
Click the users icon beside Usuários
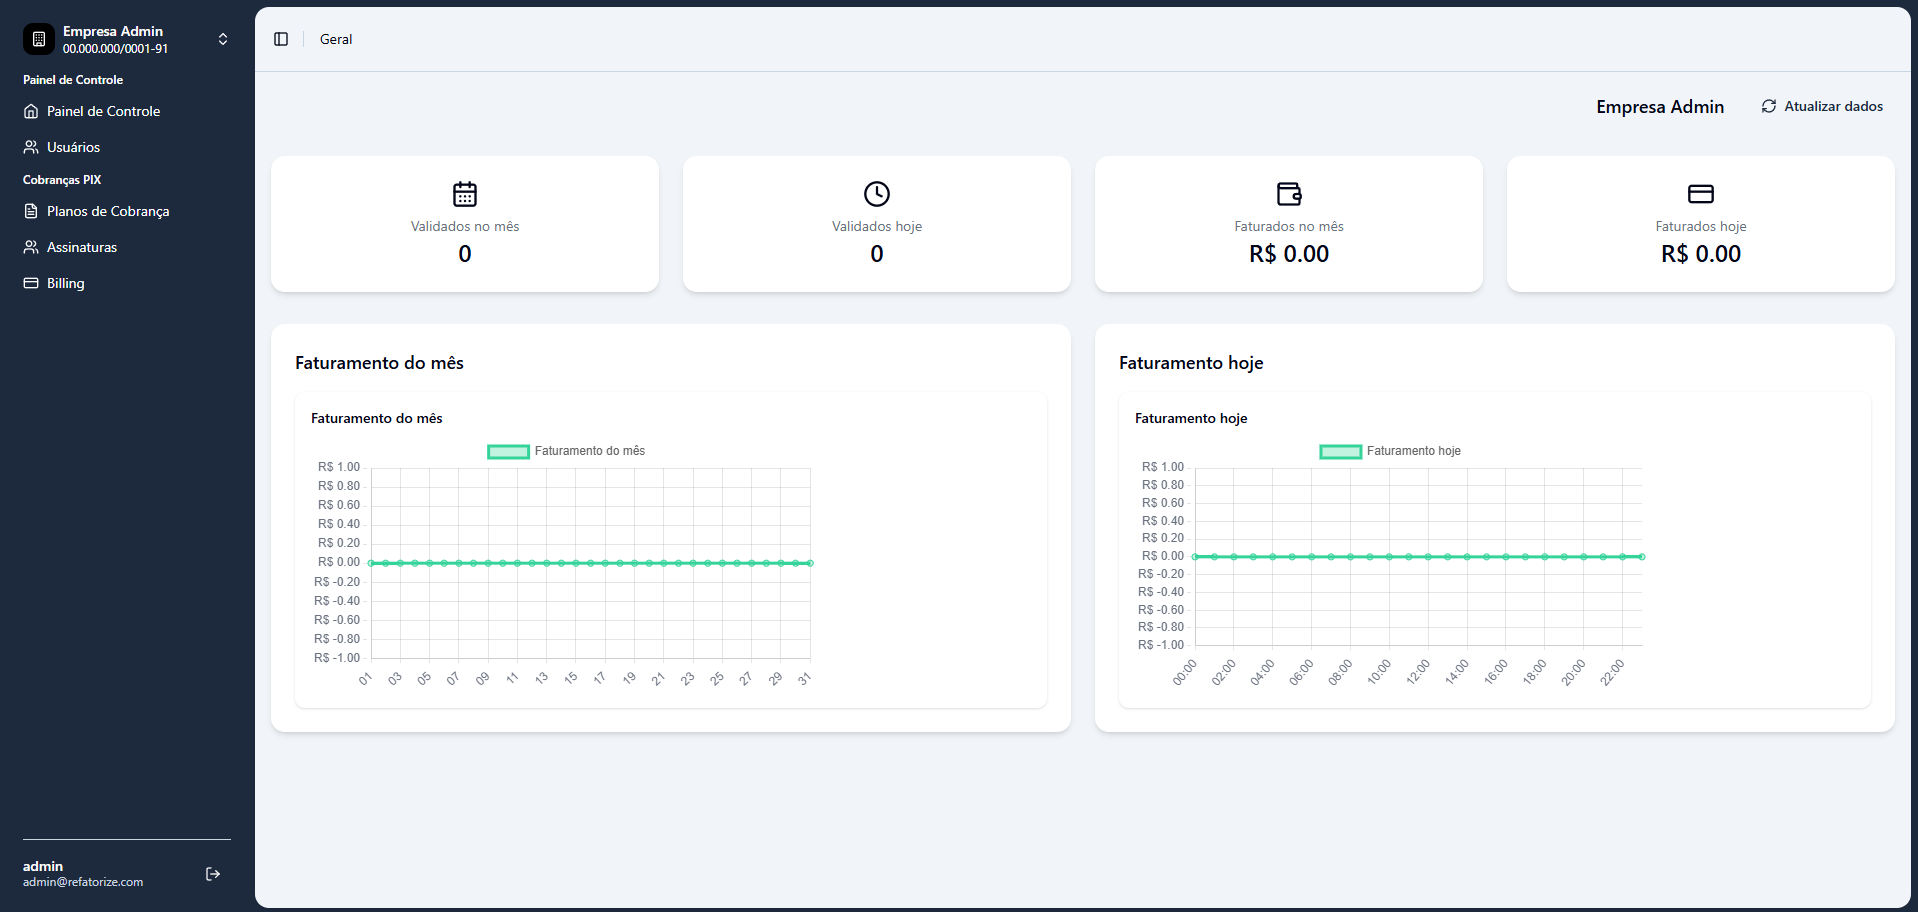tap(31, 147)
